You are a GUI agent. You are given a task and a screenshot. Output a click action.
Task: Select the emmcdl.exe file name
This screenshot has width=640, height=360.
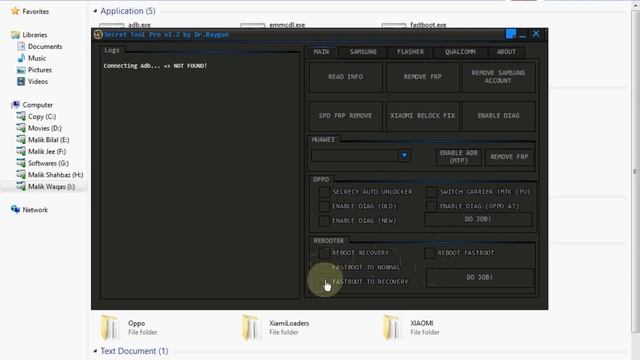[287, 25]
